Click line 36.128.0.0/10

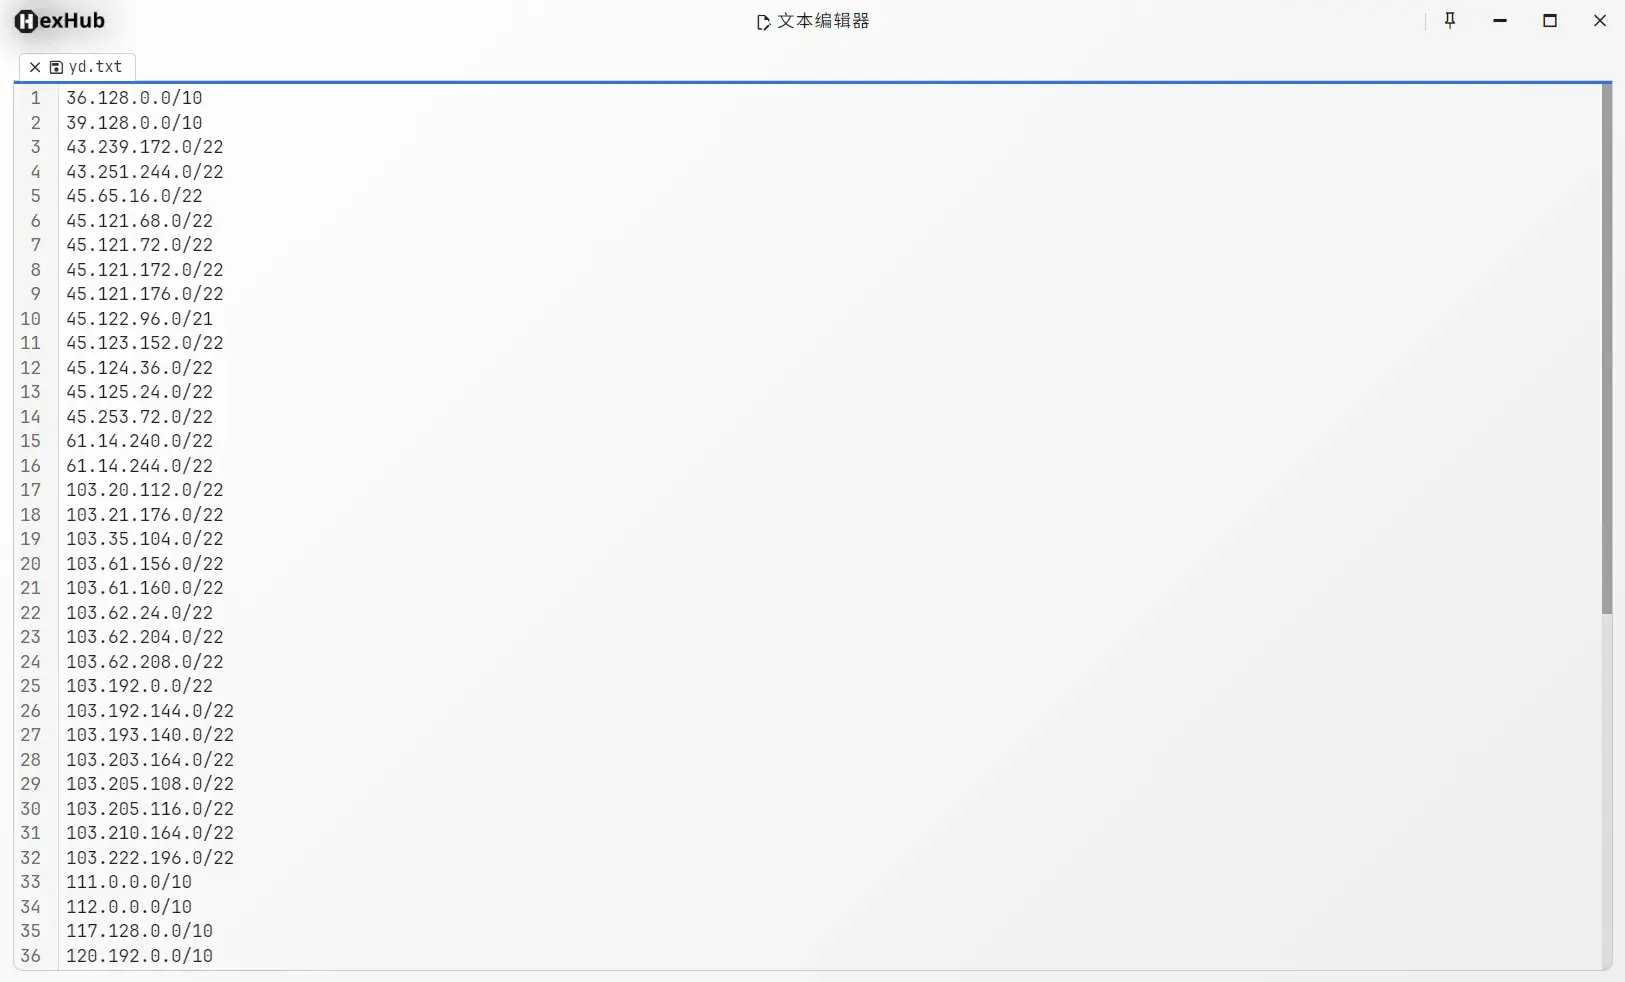[134, 98]
